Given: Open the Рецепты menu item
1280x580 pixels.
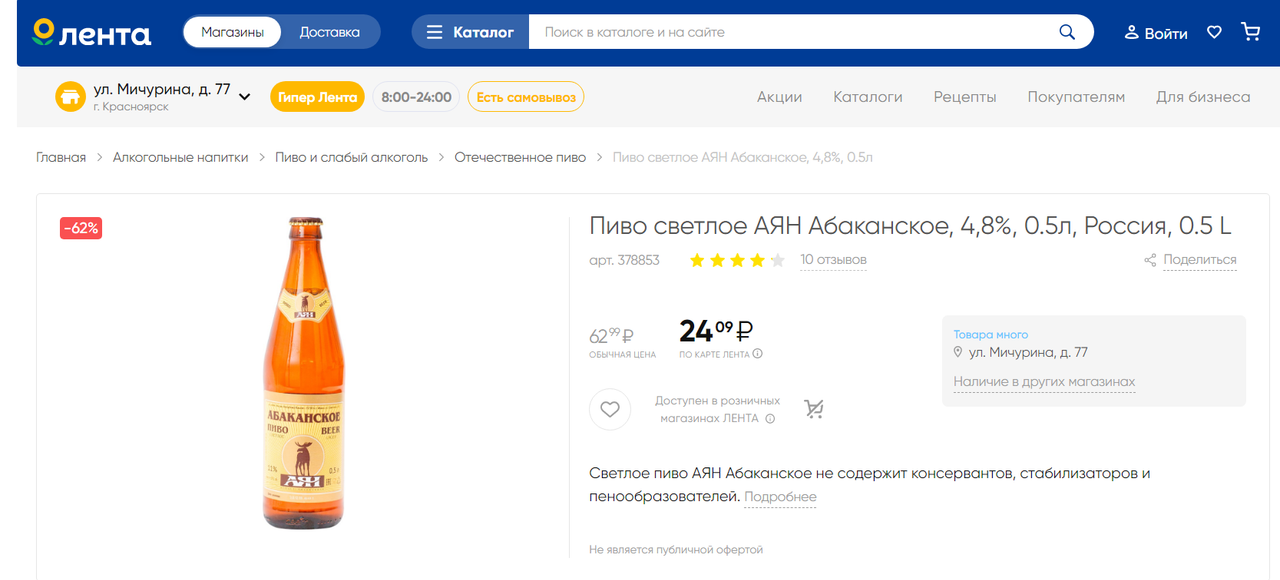Looking at the screenshot, I should pyautogui.click(x=965, y=97).
